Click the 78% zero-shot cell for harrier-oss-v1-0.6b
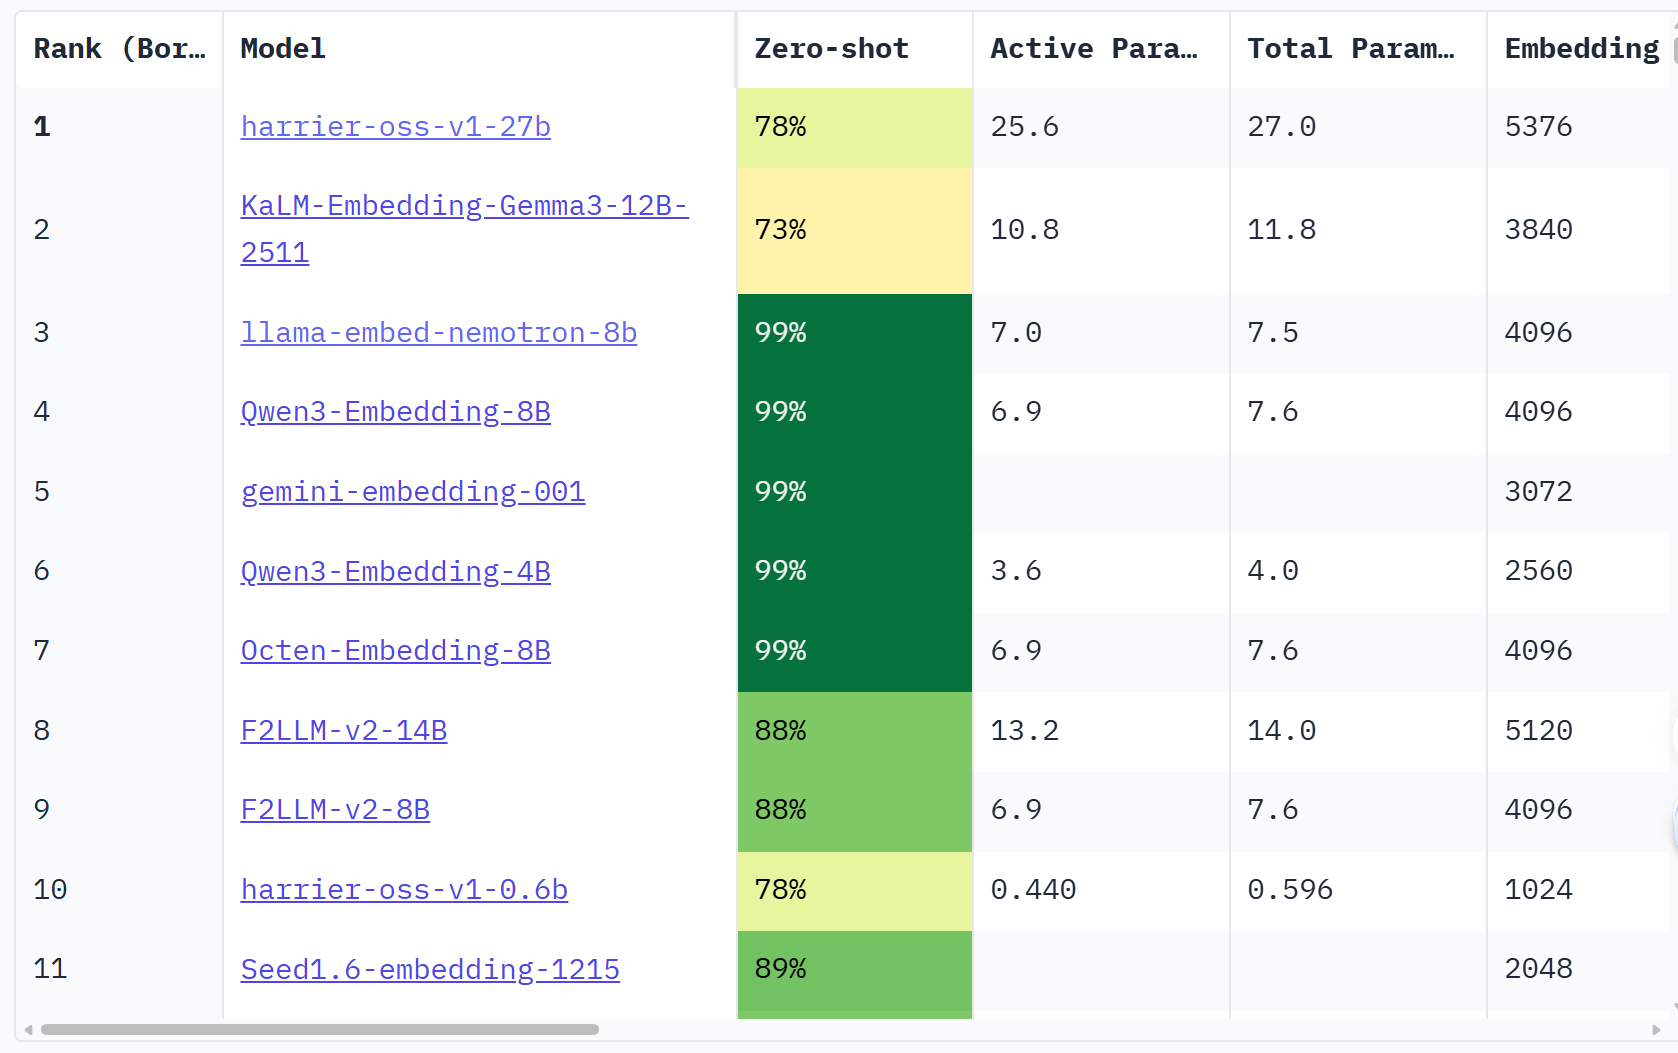The image size is (1678, 1053). [x=855, y=890]
